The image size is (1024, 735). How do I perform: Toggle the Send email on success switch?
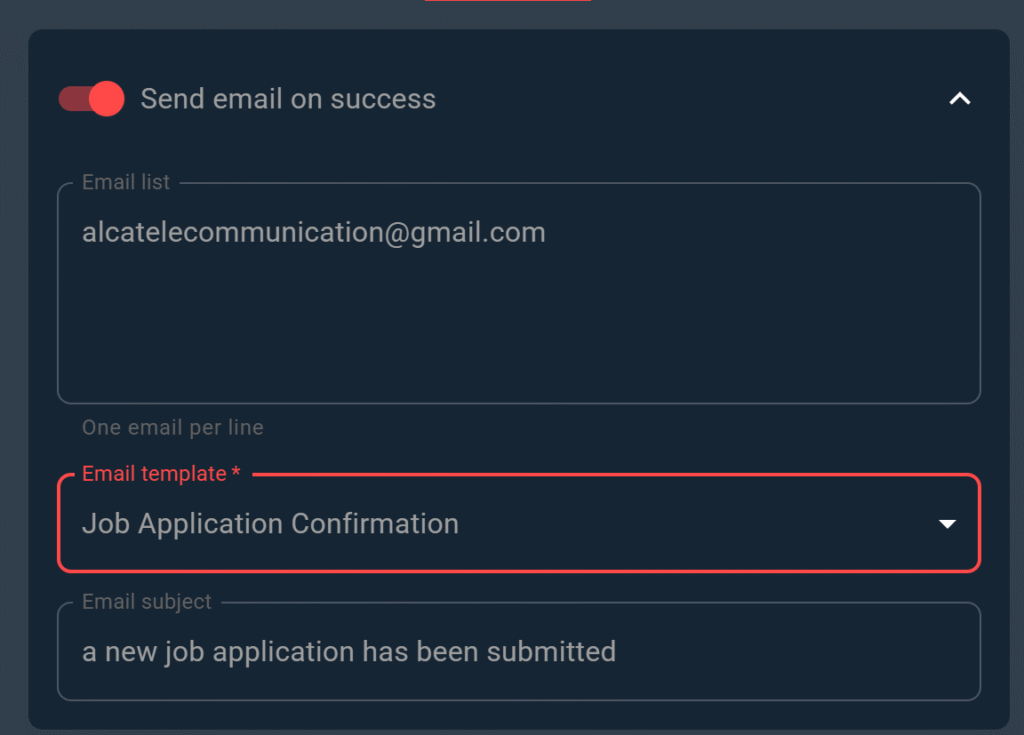91,99
